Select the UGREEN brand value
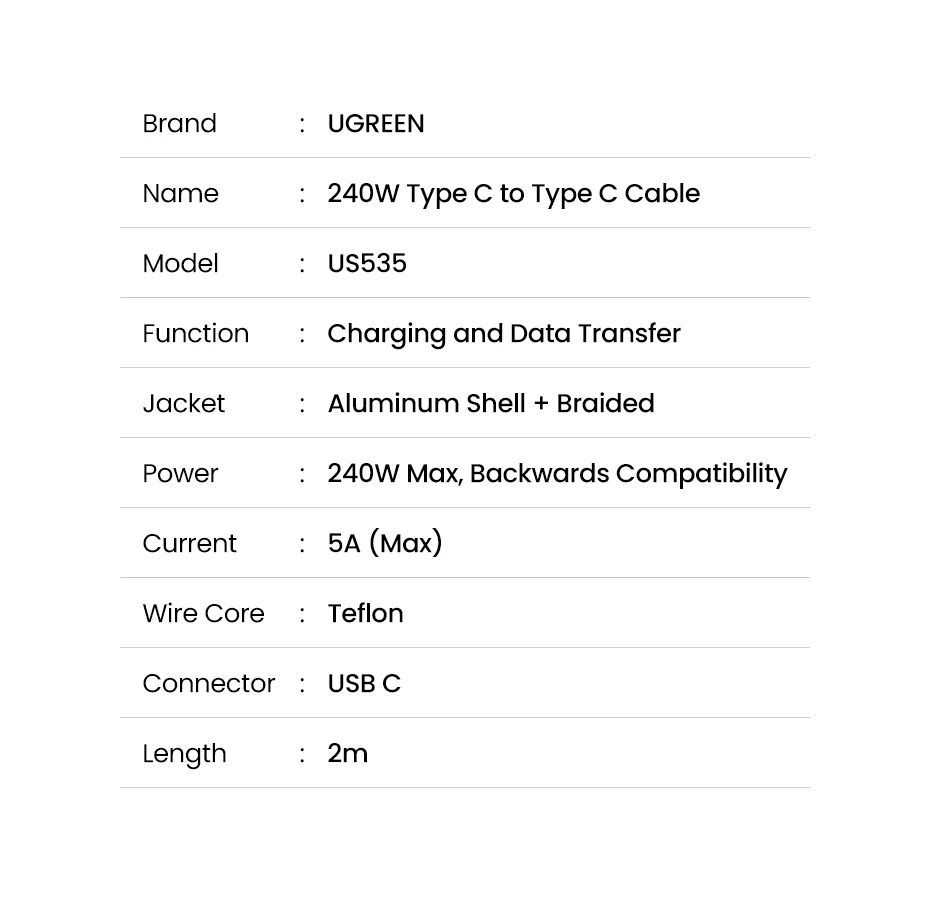 (x=376, y=123)
